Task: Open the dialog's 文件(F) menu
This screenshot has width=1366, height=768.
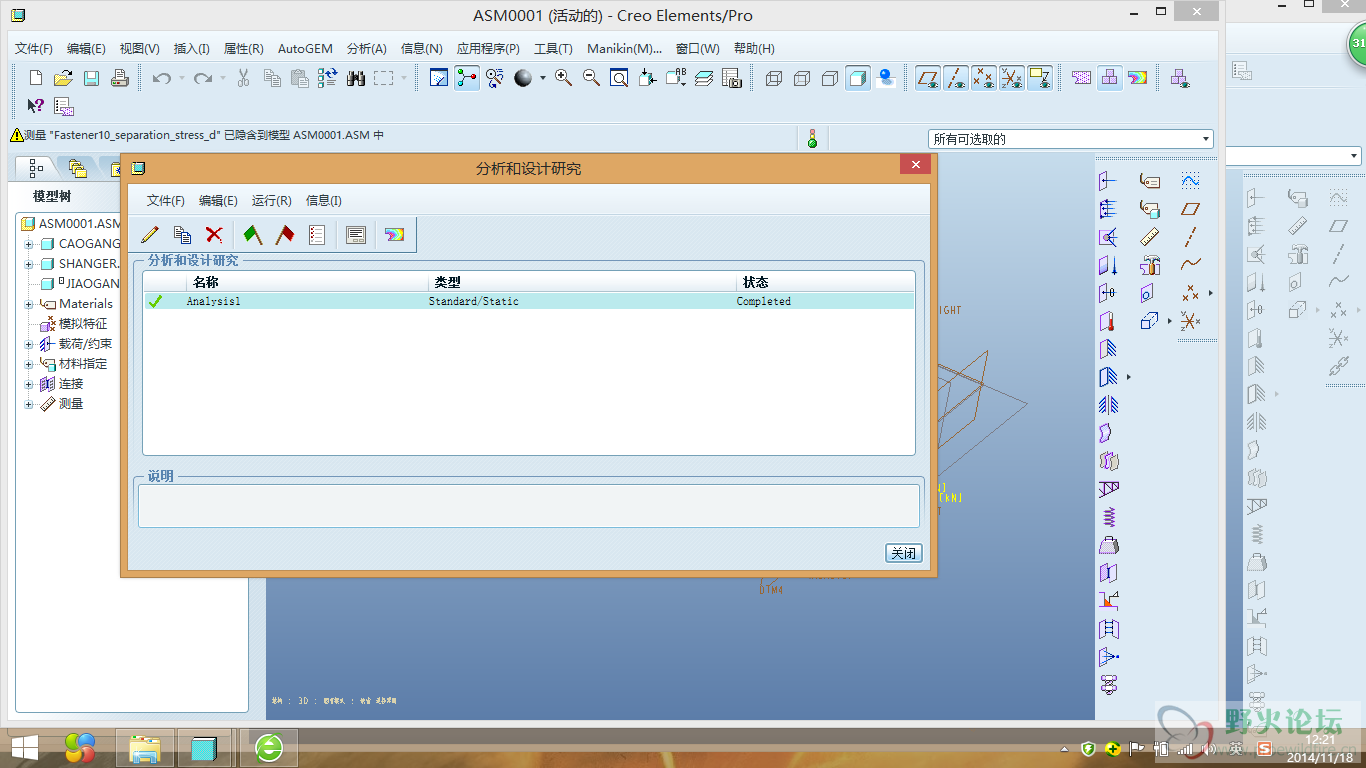Action: click(x=166, y=201)
